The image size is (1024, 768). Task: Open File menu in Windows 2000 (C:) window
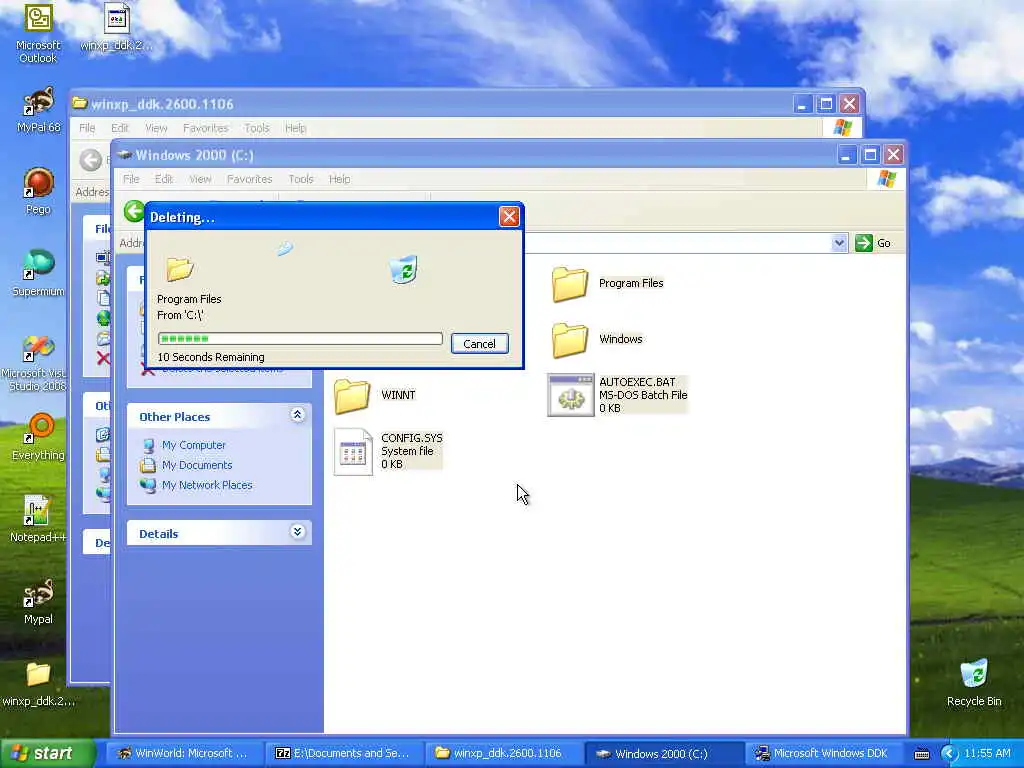pyautogui.click(x=131, y=179)
